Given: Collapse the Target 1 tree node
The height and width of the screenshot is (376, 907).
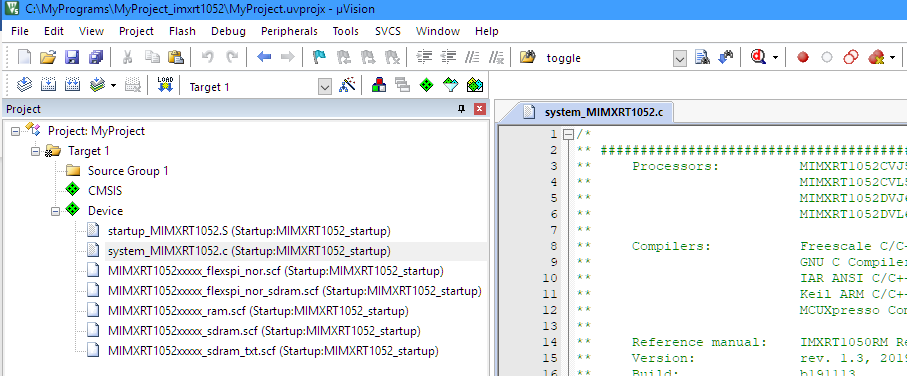Looking at the screenshot, I should (x=35, y=151).
